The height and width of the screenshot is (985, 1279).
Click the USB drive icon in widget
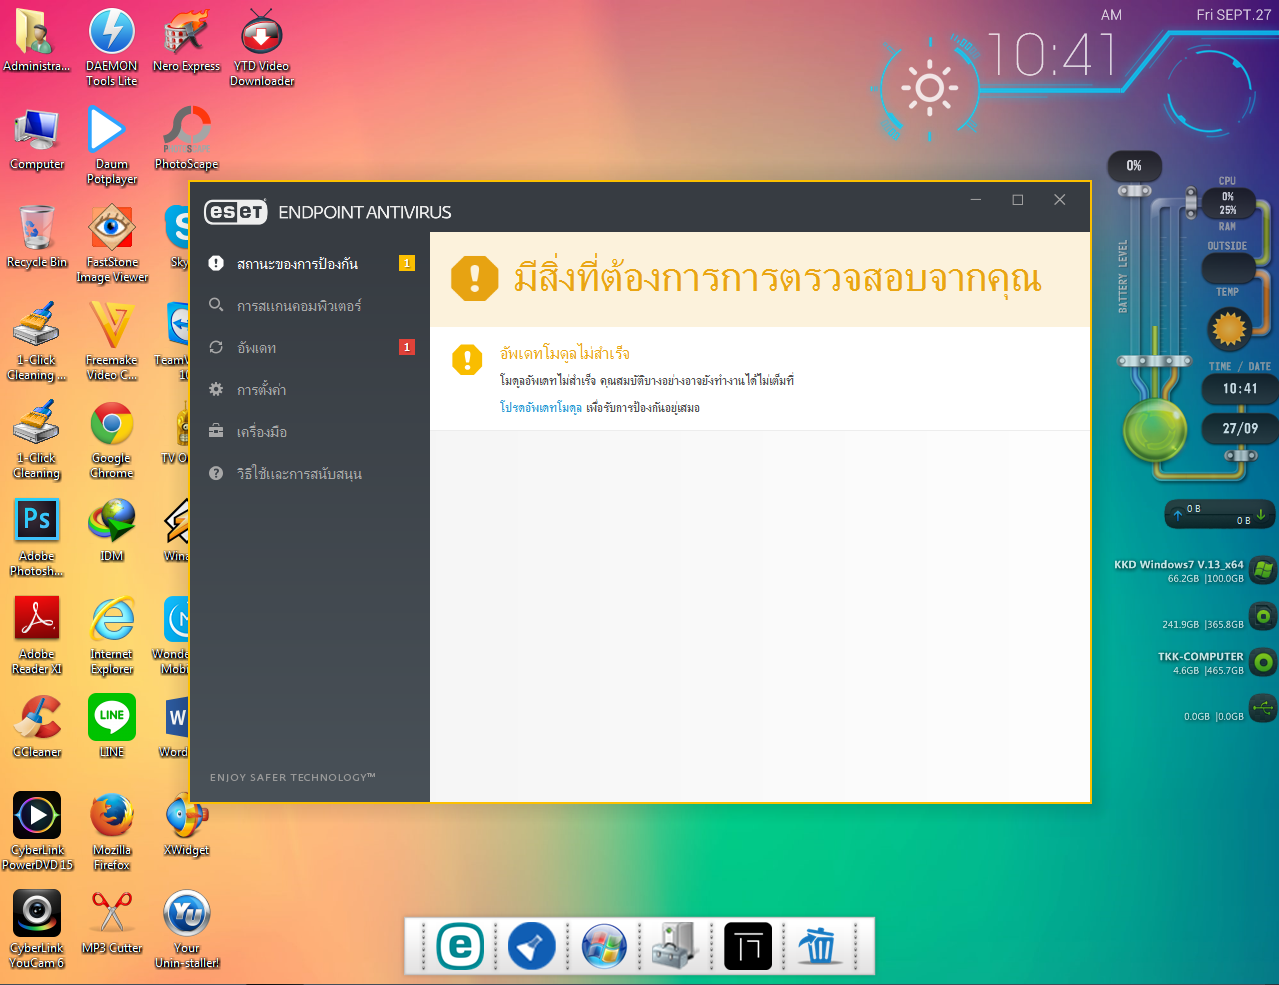(x=1263, y=709)
